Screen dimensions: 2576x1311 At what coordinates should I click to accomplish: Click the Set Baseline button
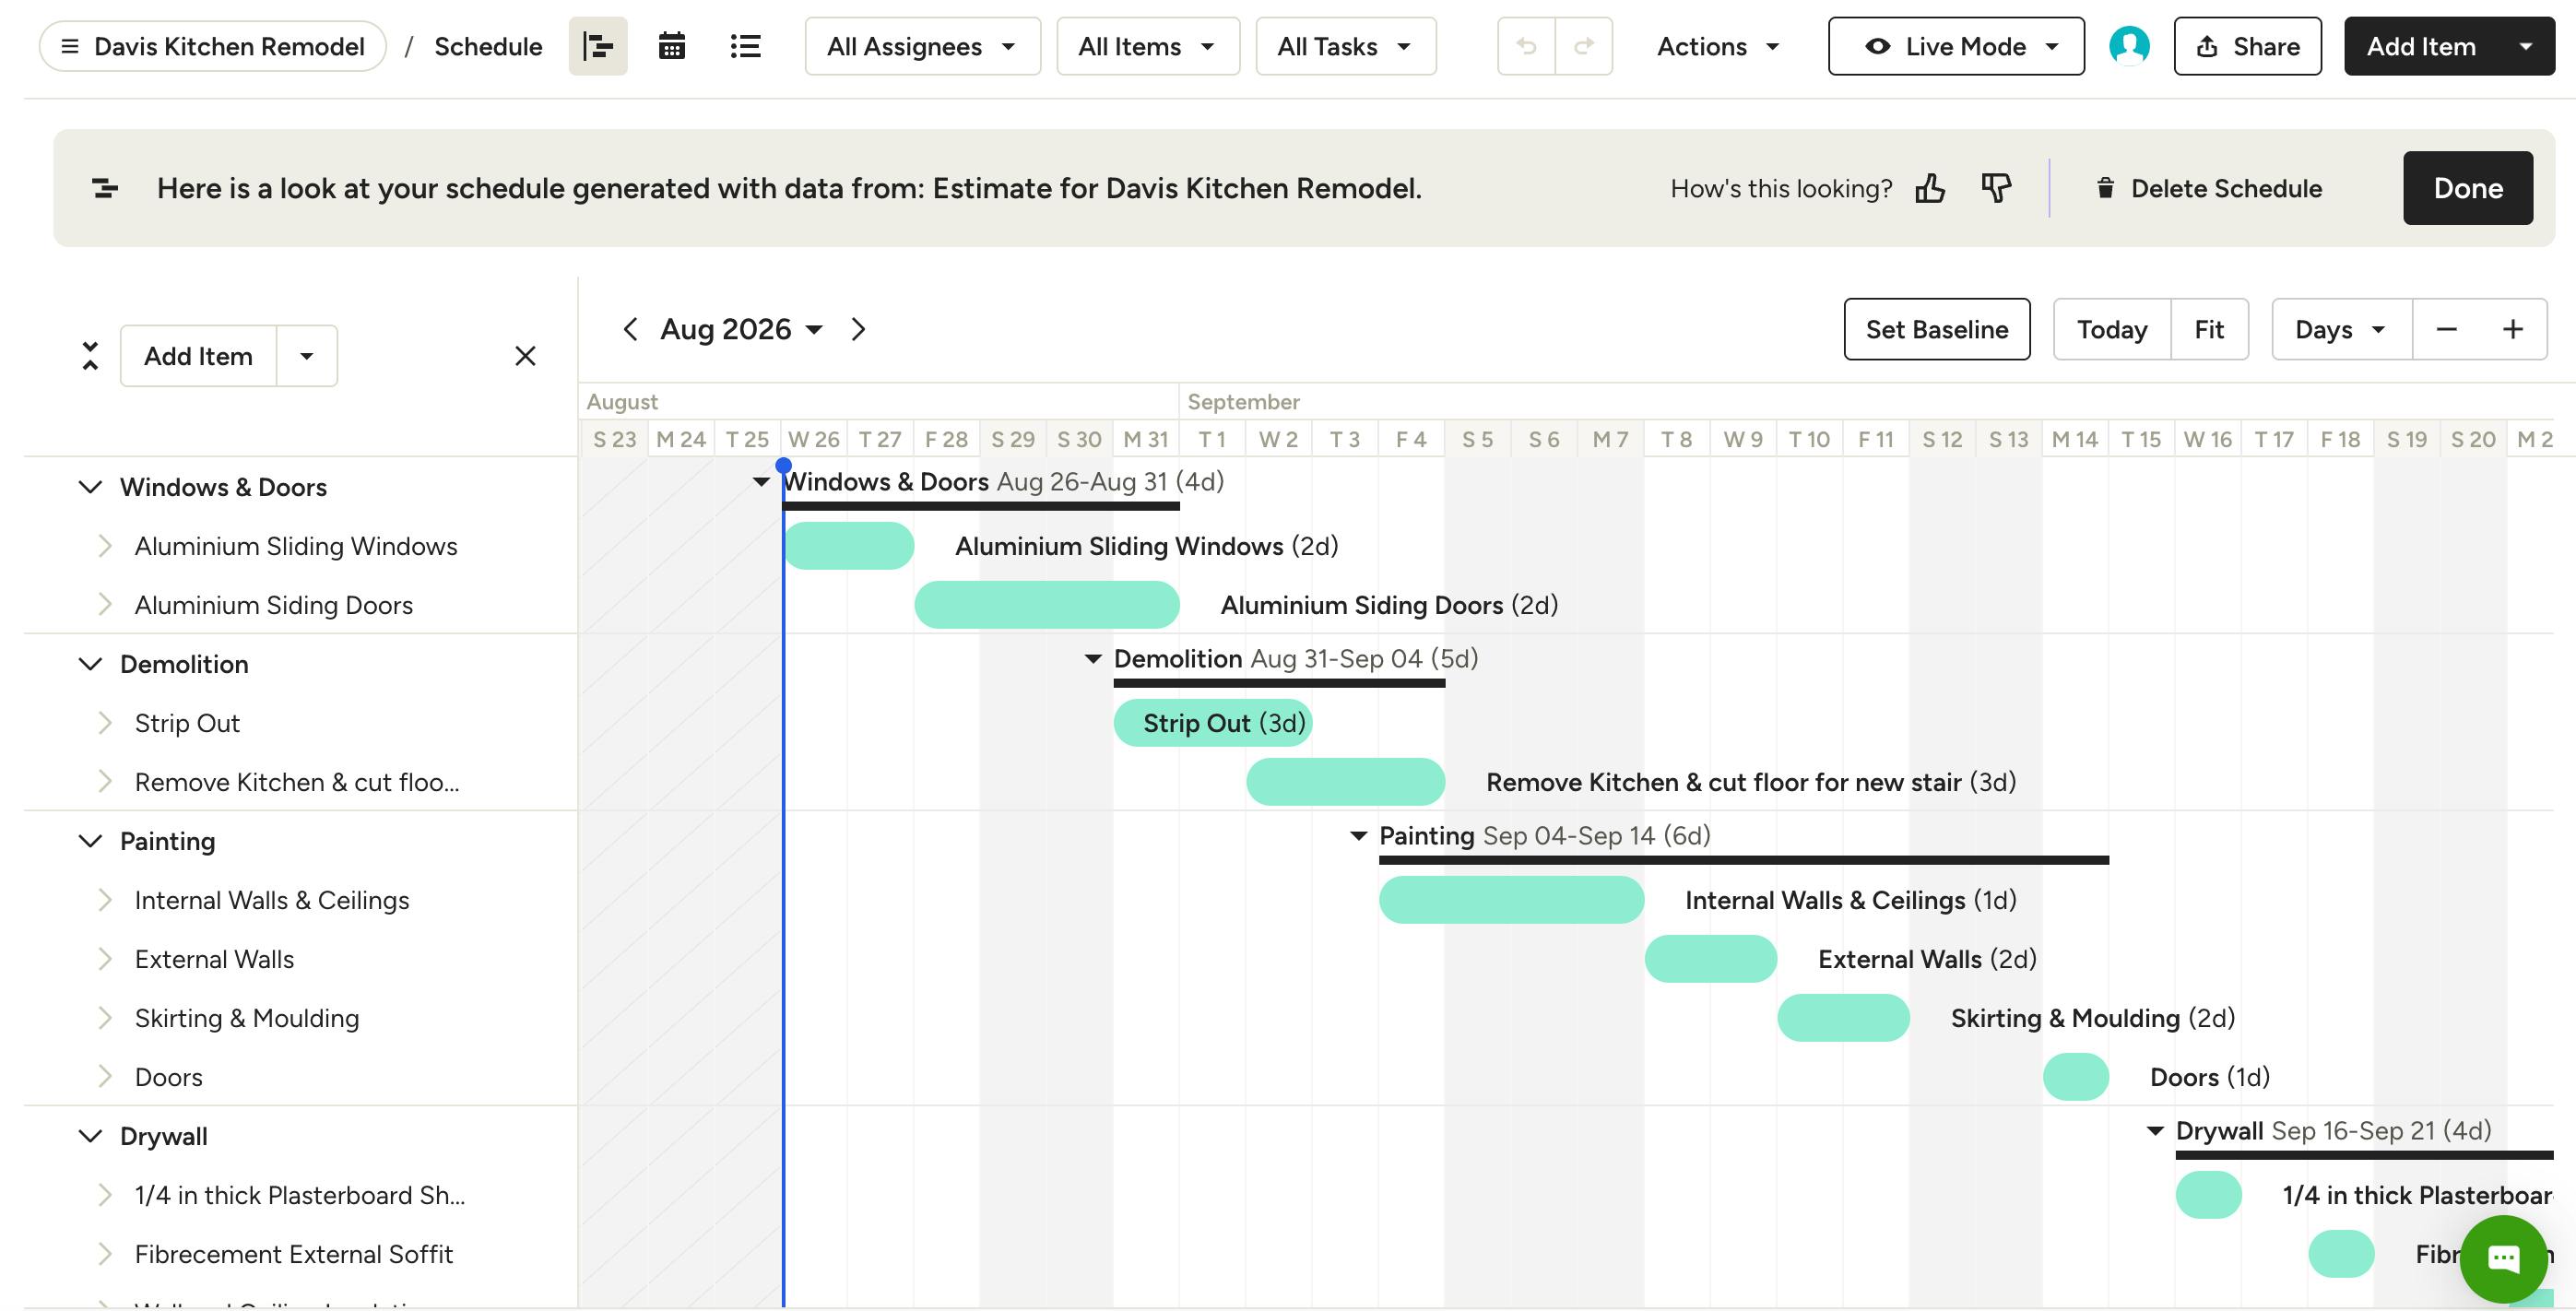(1937, 329)
